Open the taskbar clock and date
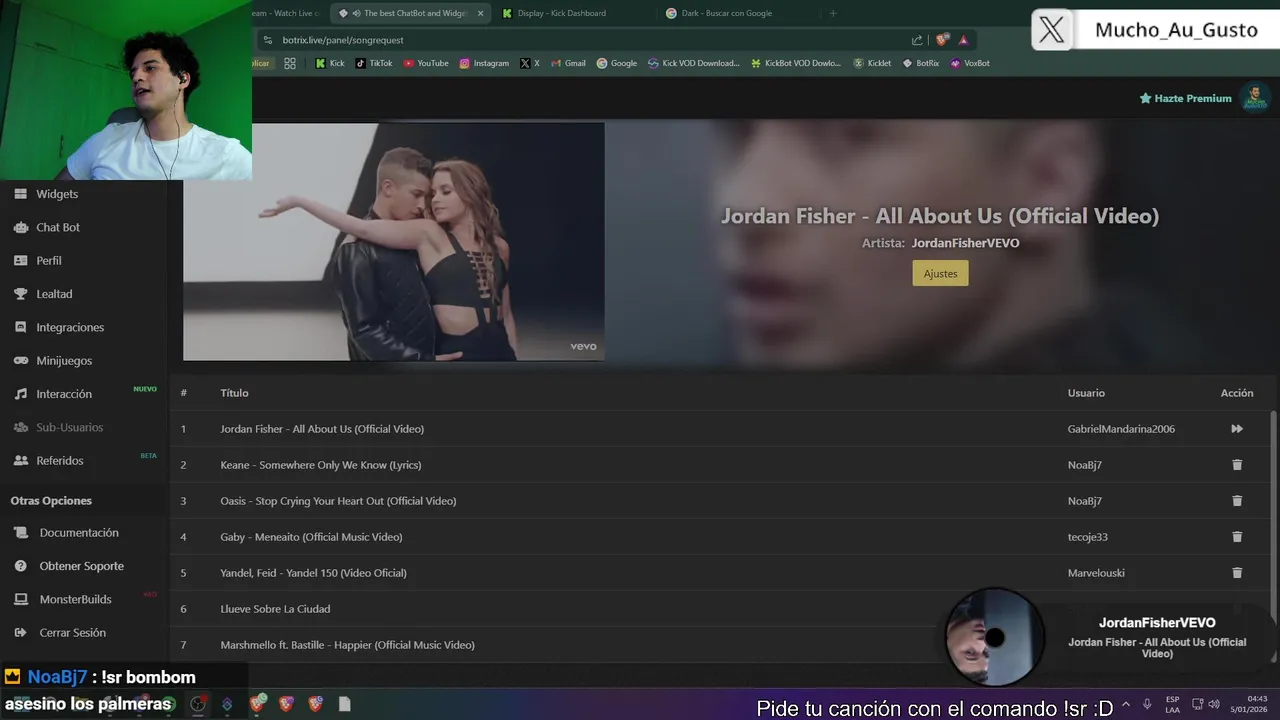This screenshot has height=720, width=1280. pyautogui.click(x=1250, y=704)
